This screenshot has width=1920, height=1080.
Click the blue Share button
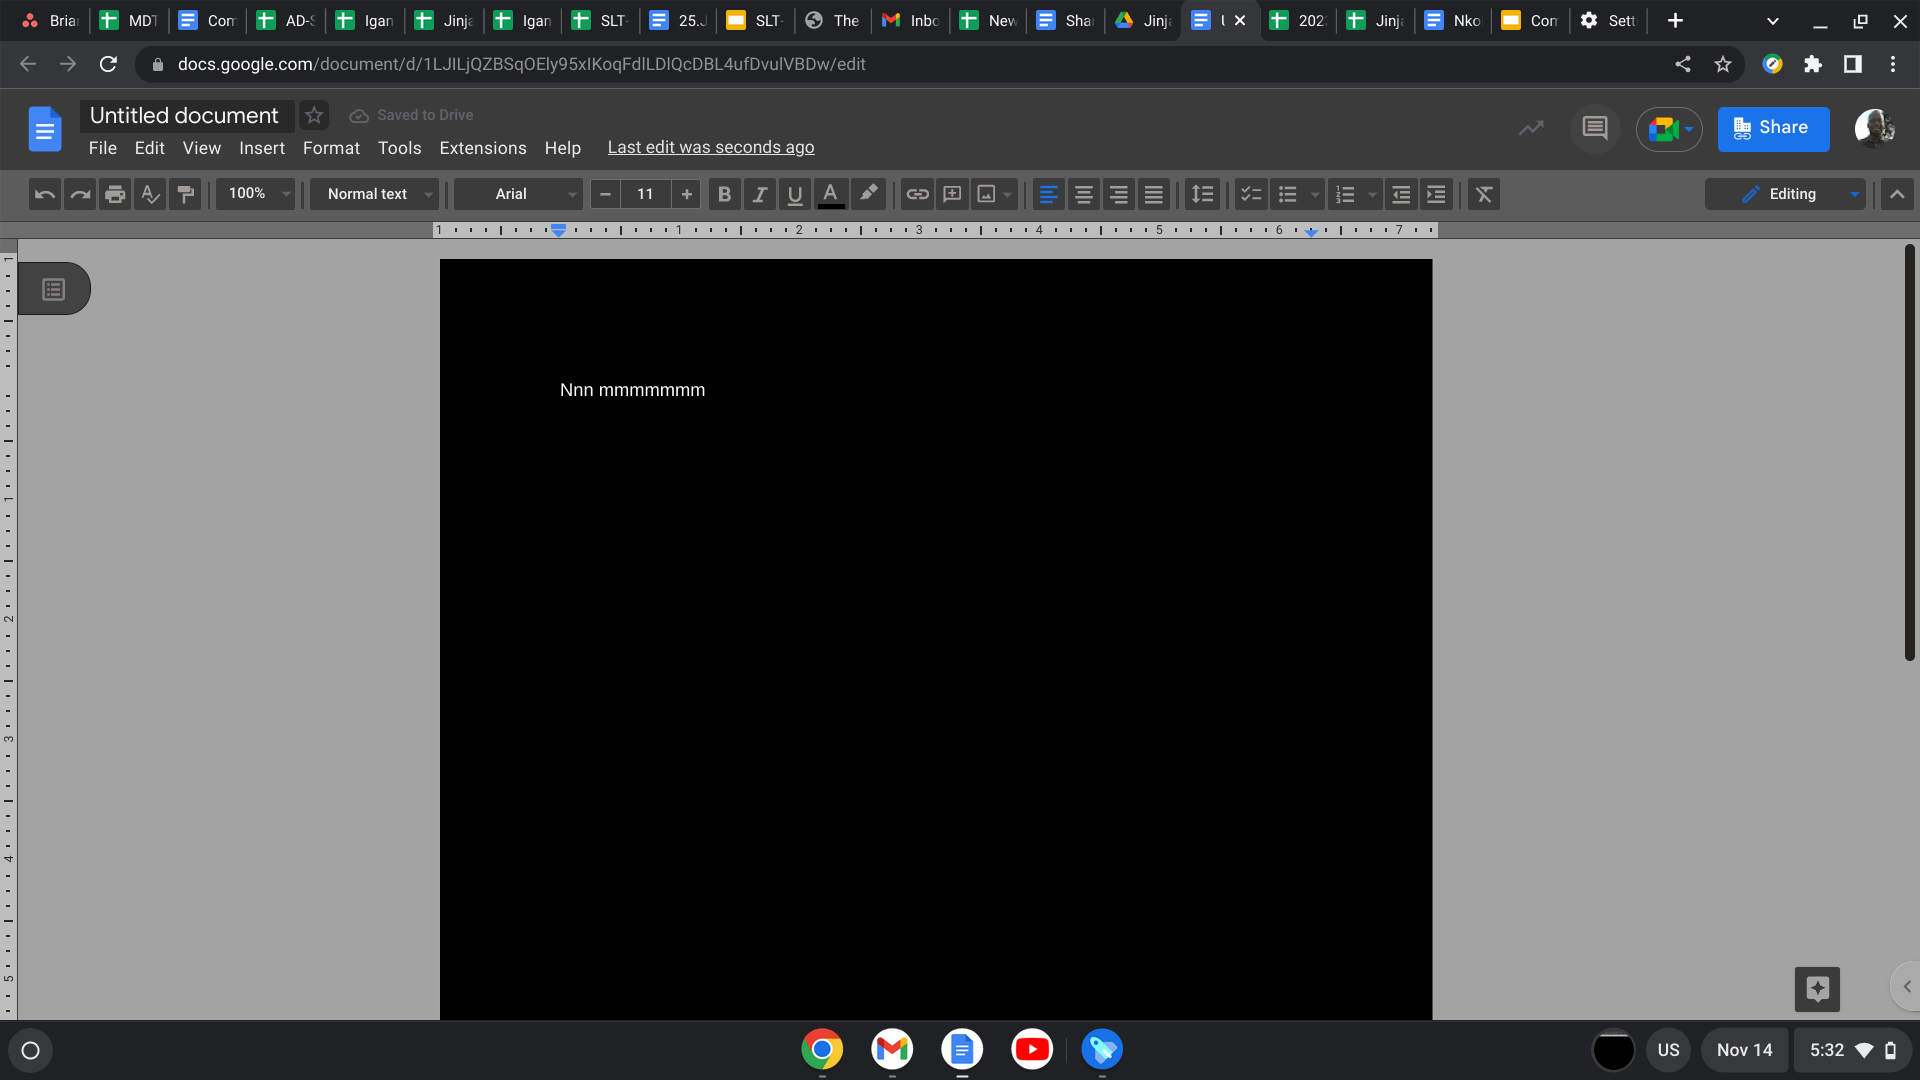pos(1773,128)
